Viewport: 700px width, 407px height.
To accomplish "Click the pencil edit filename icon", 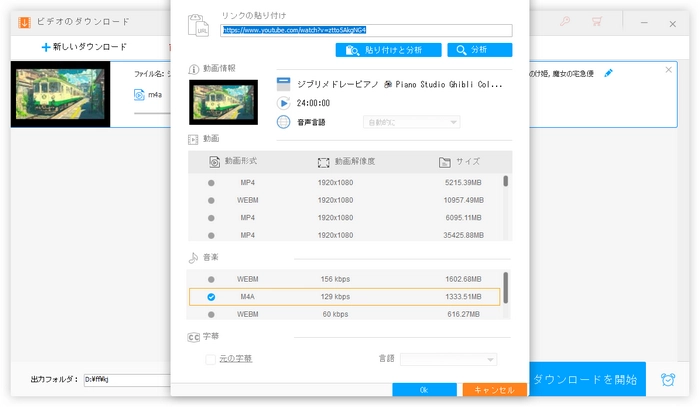I will tap(608, 73).
